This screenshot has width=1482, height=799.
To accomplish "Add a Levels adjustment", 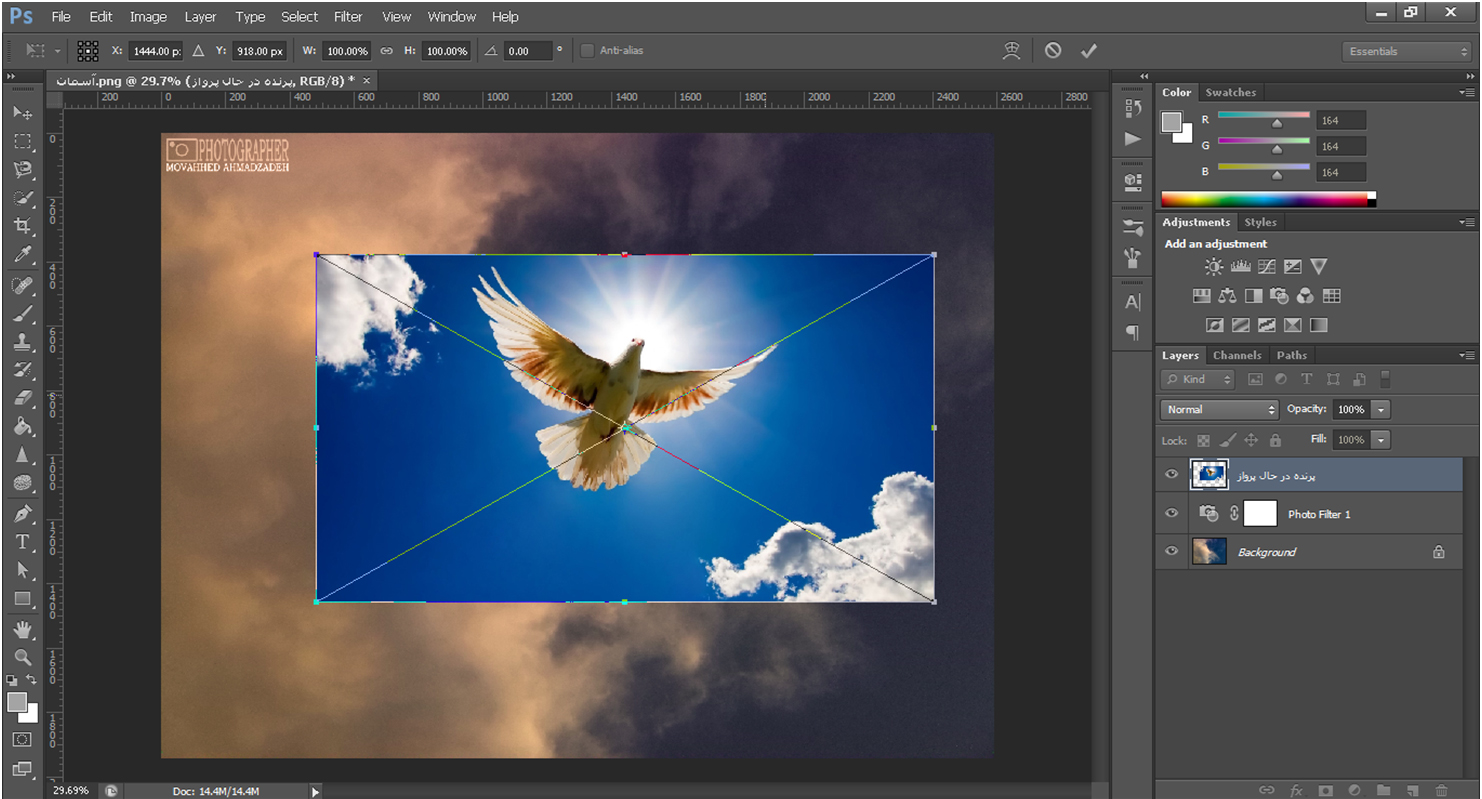I will tap(1241, 267).
